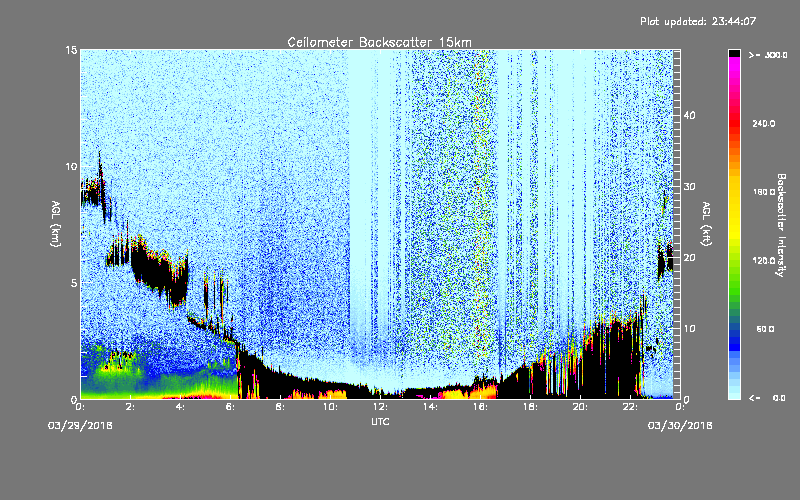
Task: Click the "4:" hour tick label
Action: coord(180,407)
